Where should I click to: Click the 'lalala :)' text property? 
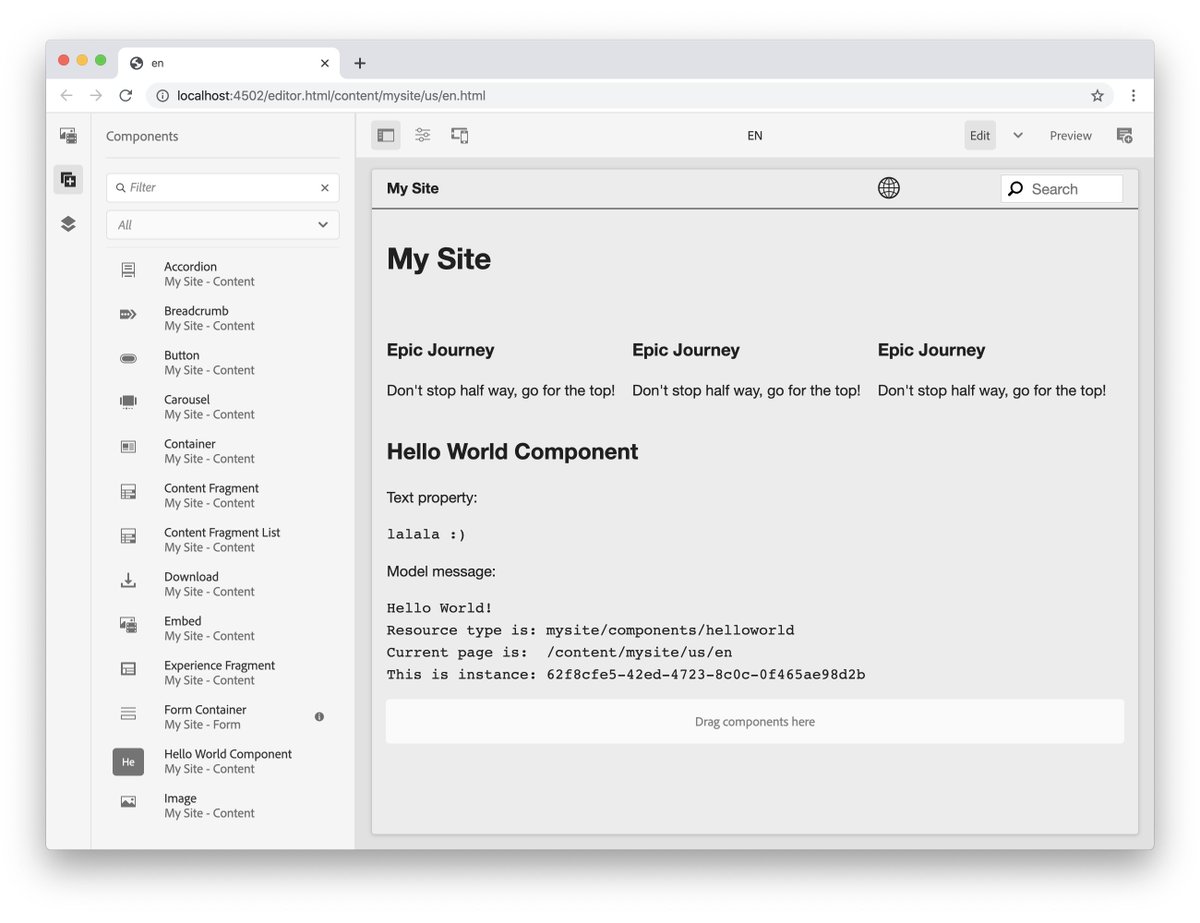(x=426, y=534)
